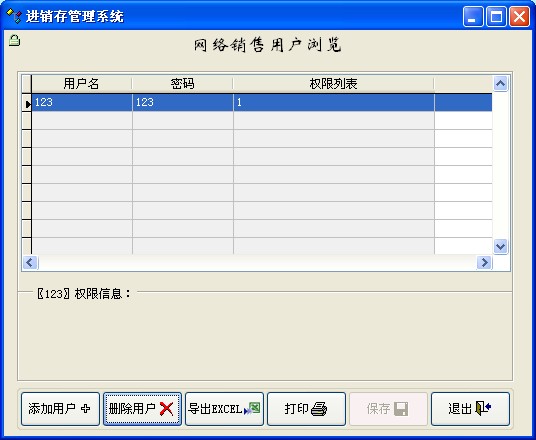Click the printer icon on 打印

click(319, 409)
